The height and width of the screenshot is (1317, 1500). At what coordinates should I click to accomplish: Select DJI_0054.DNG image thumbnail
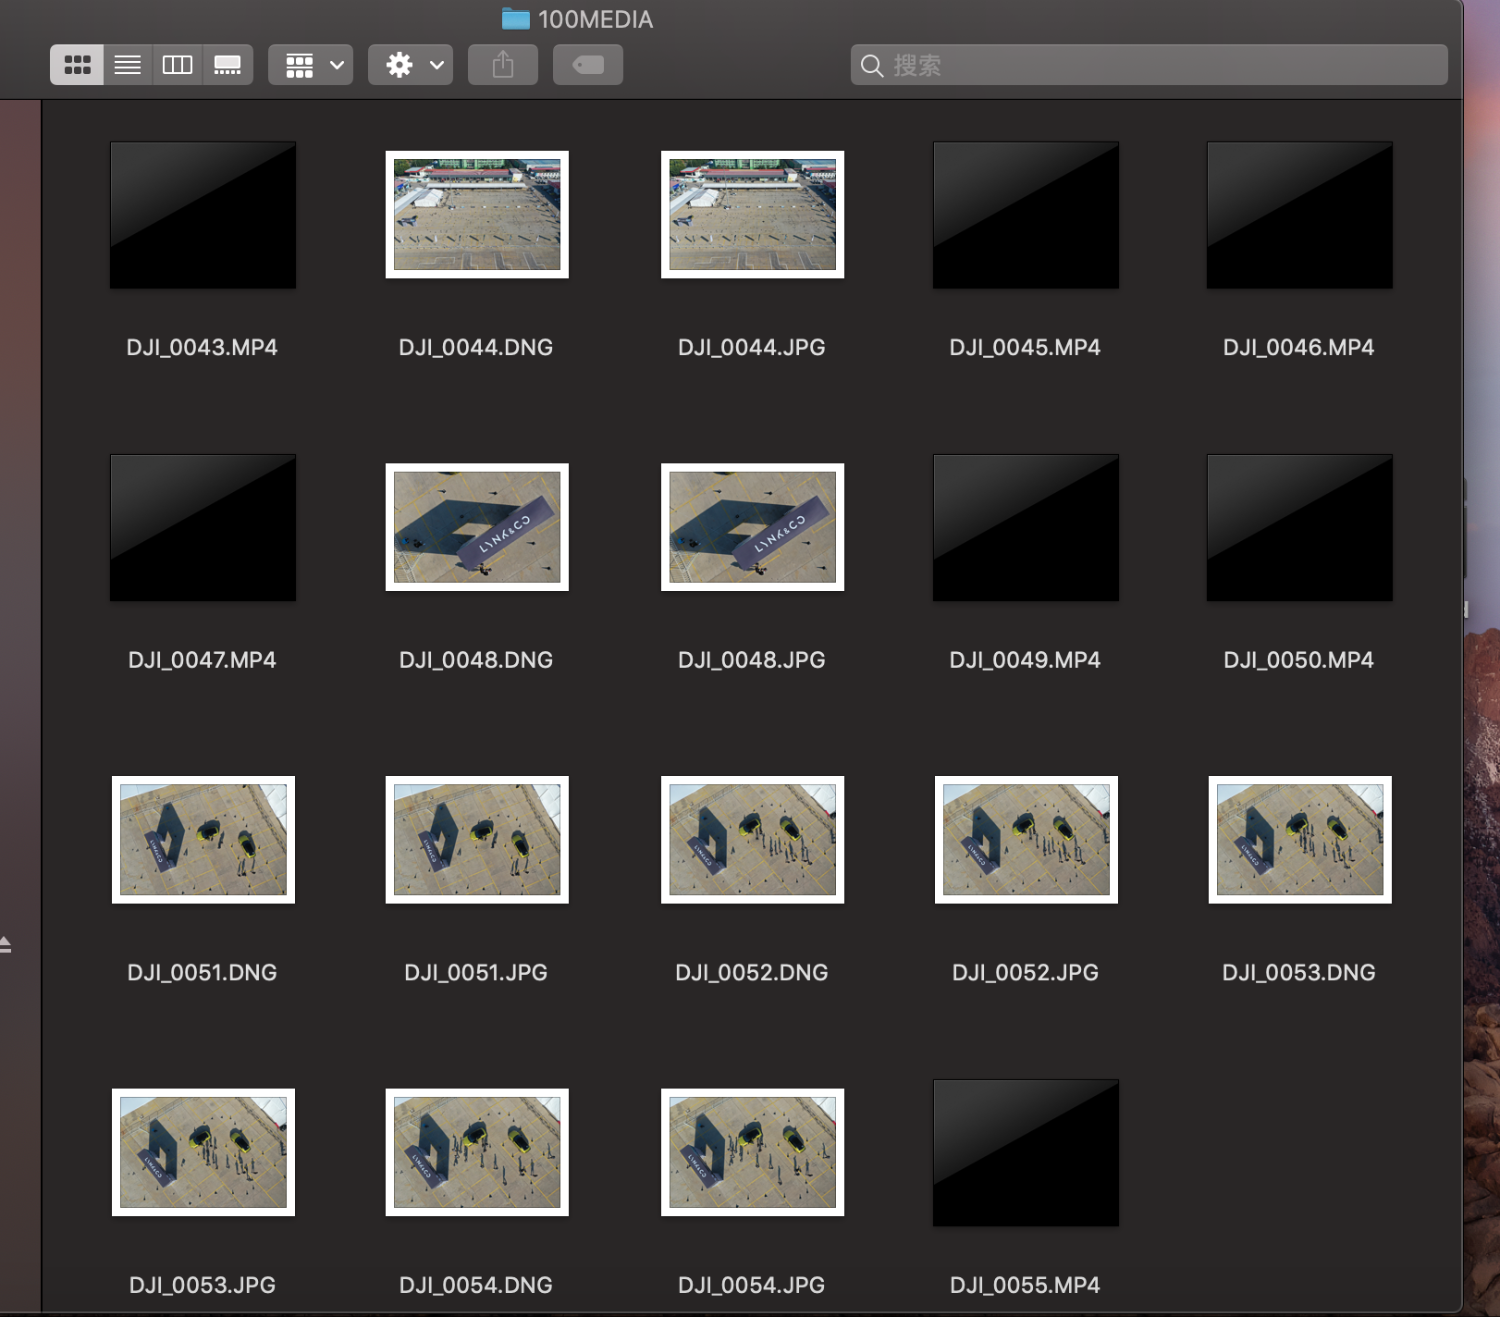477,1152
